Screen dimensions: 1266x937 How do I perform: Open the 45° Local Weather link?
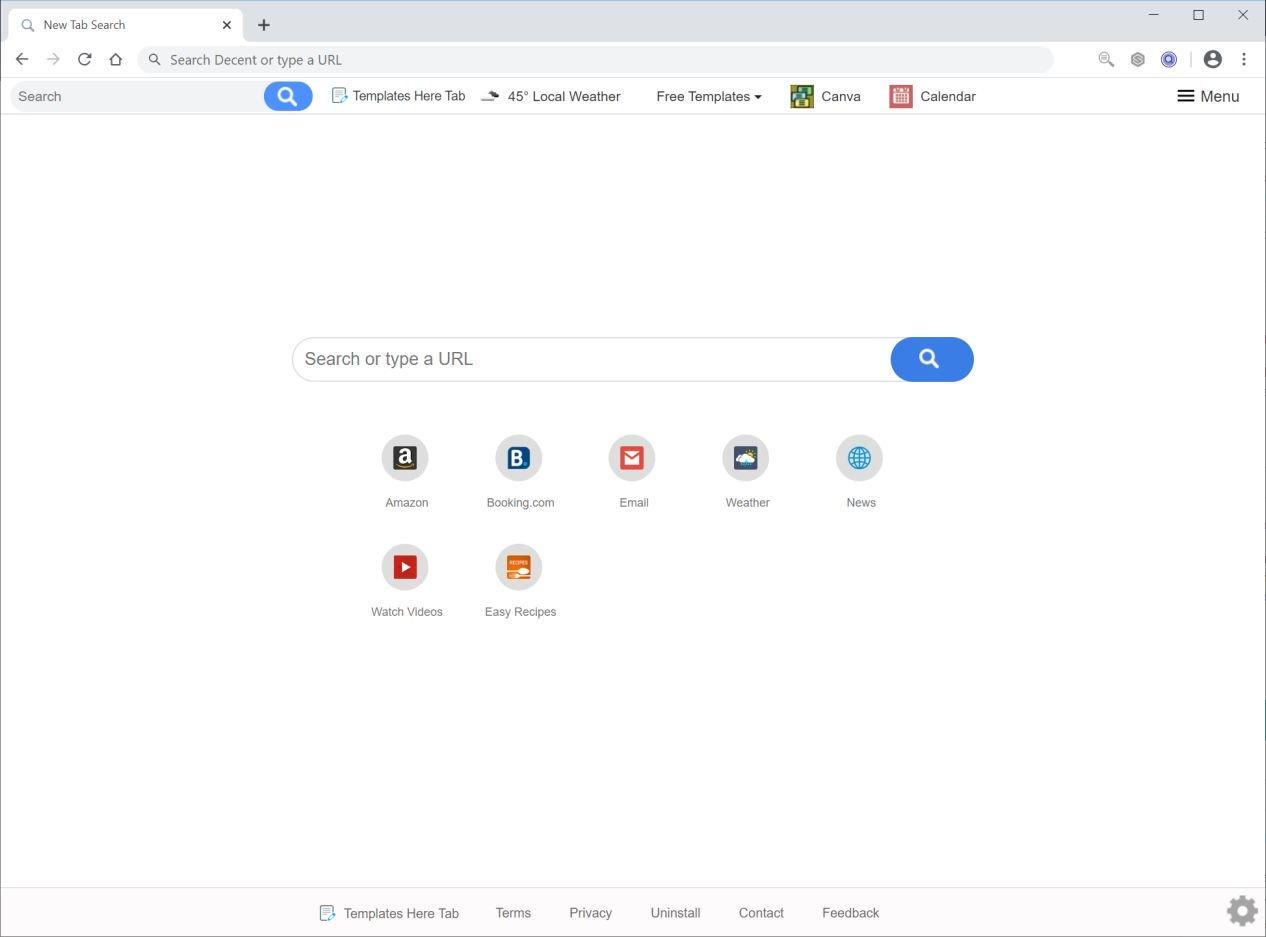[x=551, y=96]
